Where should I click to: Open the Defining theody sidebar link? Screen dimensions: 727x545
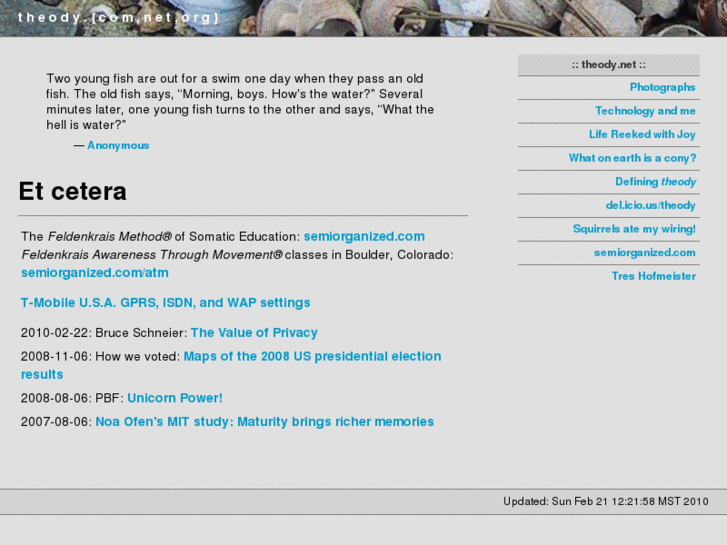[655, 182]
